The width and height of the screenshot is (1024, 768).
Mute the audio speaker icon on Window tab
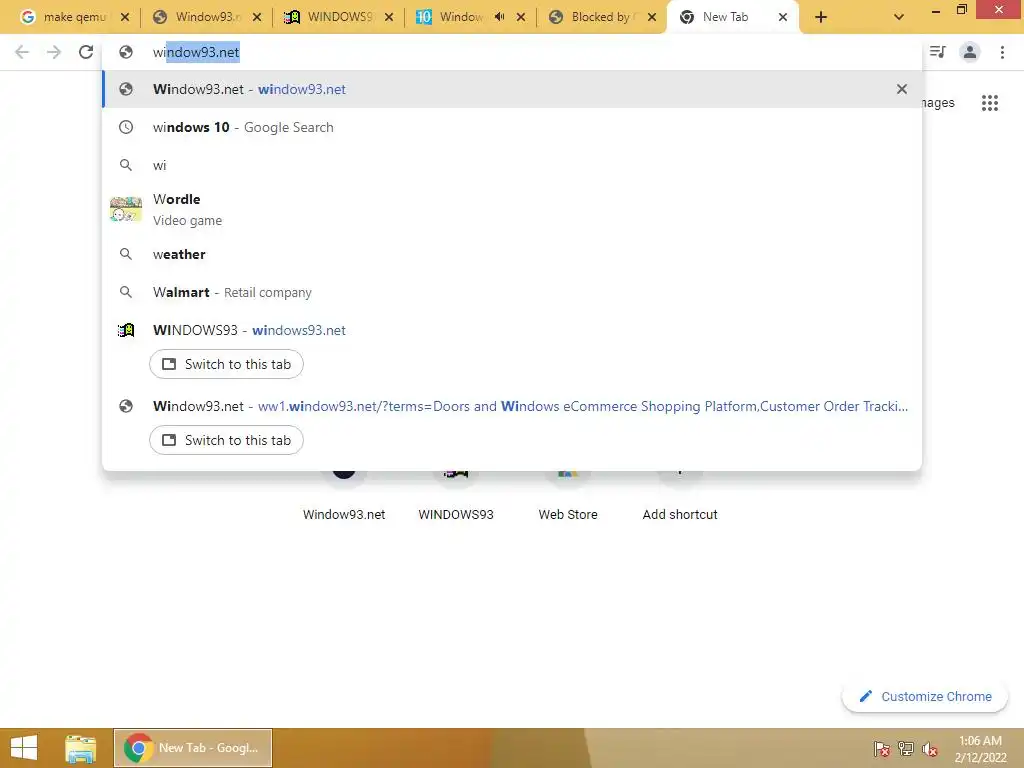500,17
